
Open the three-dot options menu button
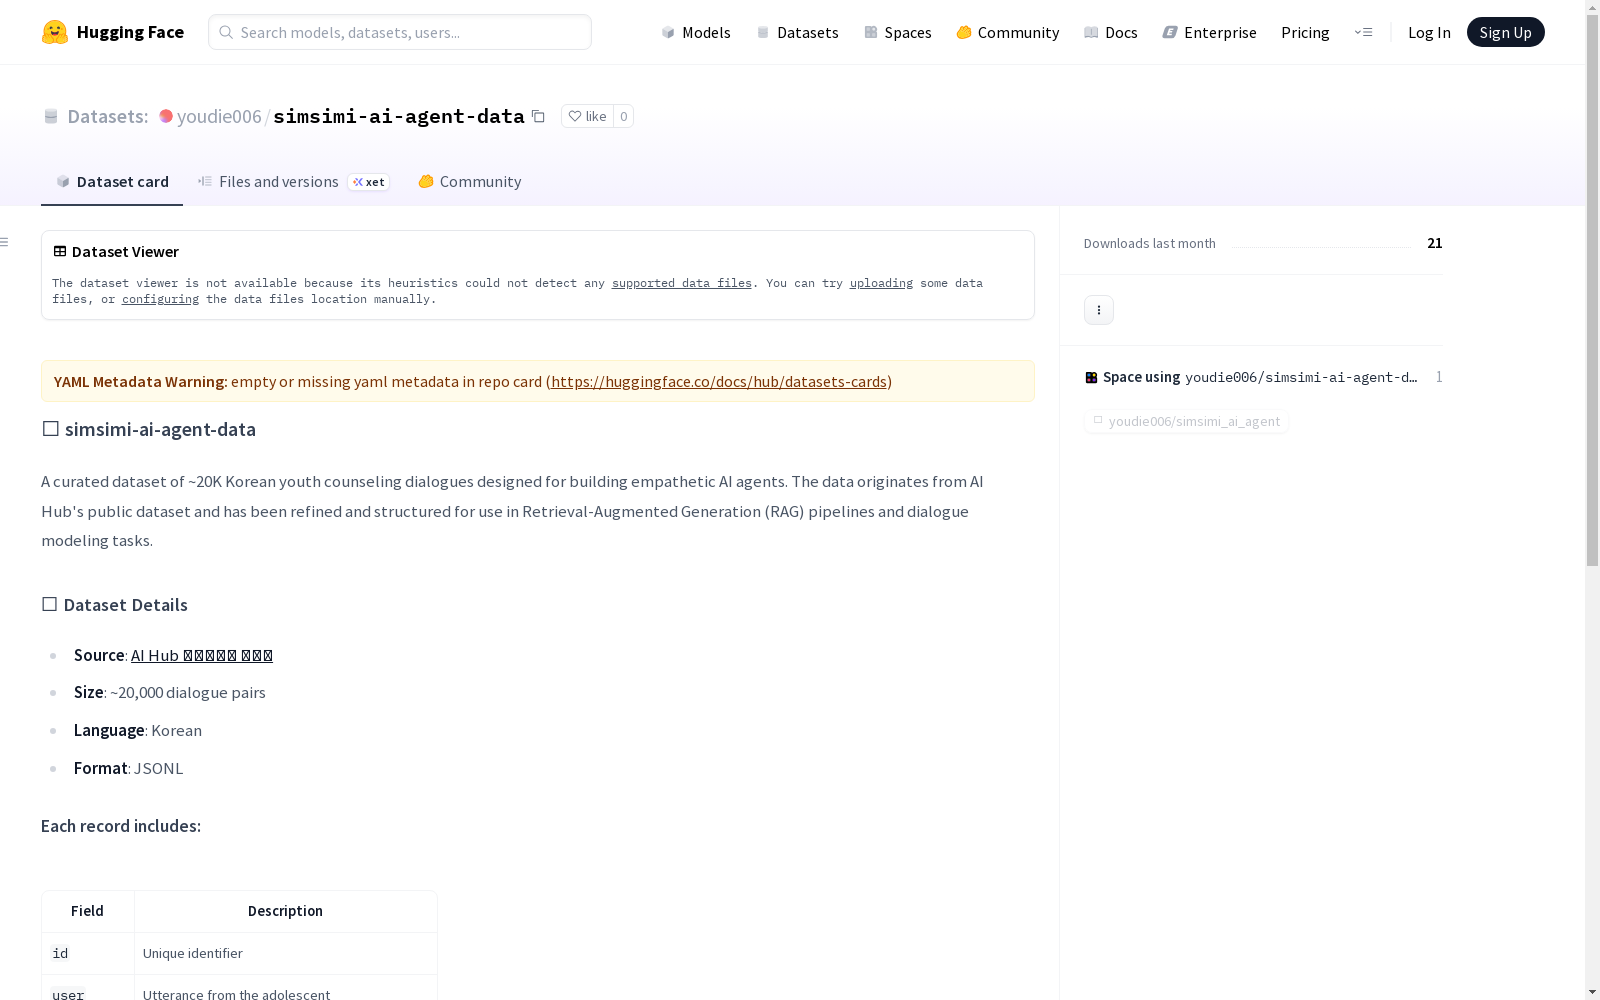1099,310
